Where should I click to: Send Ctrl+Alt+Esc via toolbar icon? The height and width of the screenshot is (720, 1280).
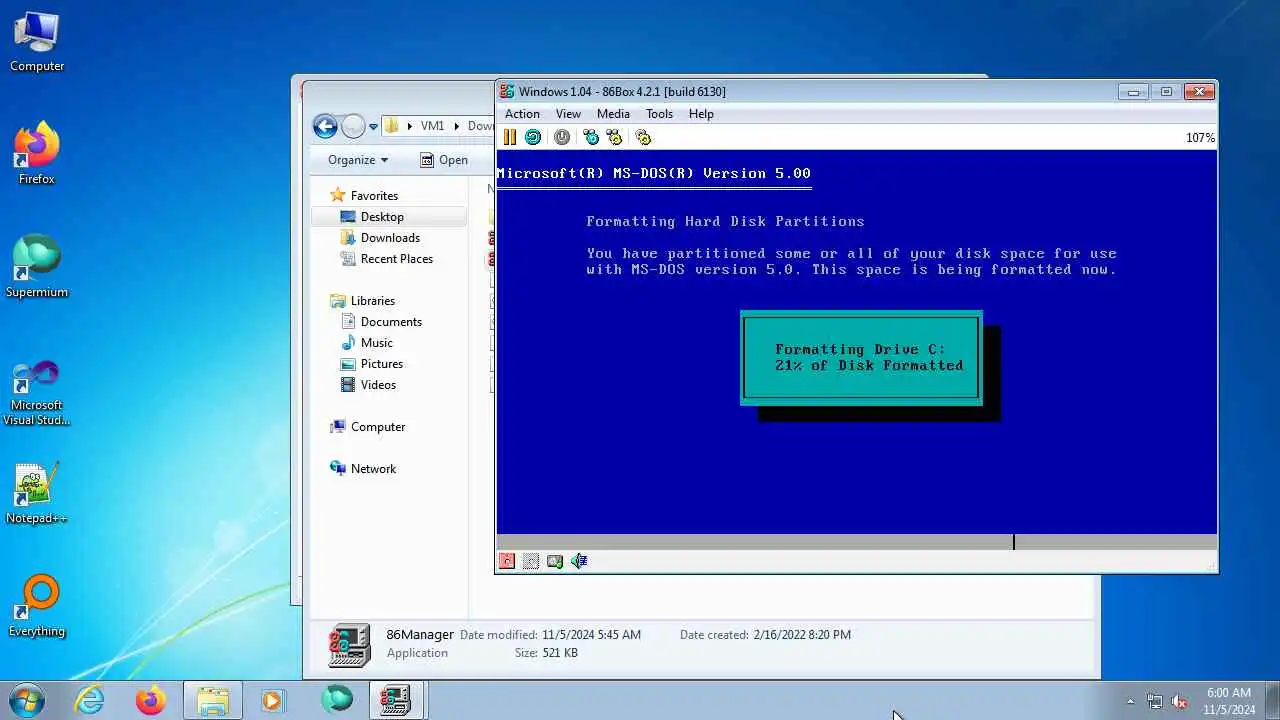pos(614,138)
